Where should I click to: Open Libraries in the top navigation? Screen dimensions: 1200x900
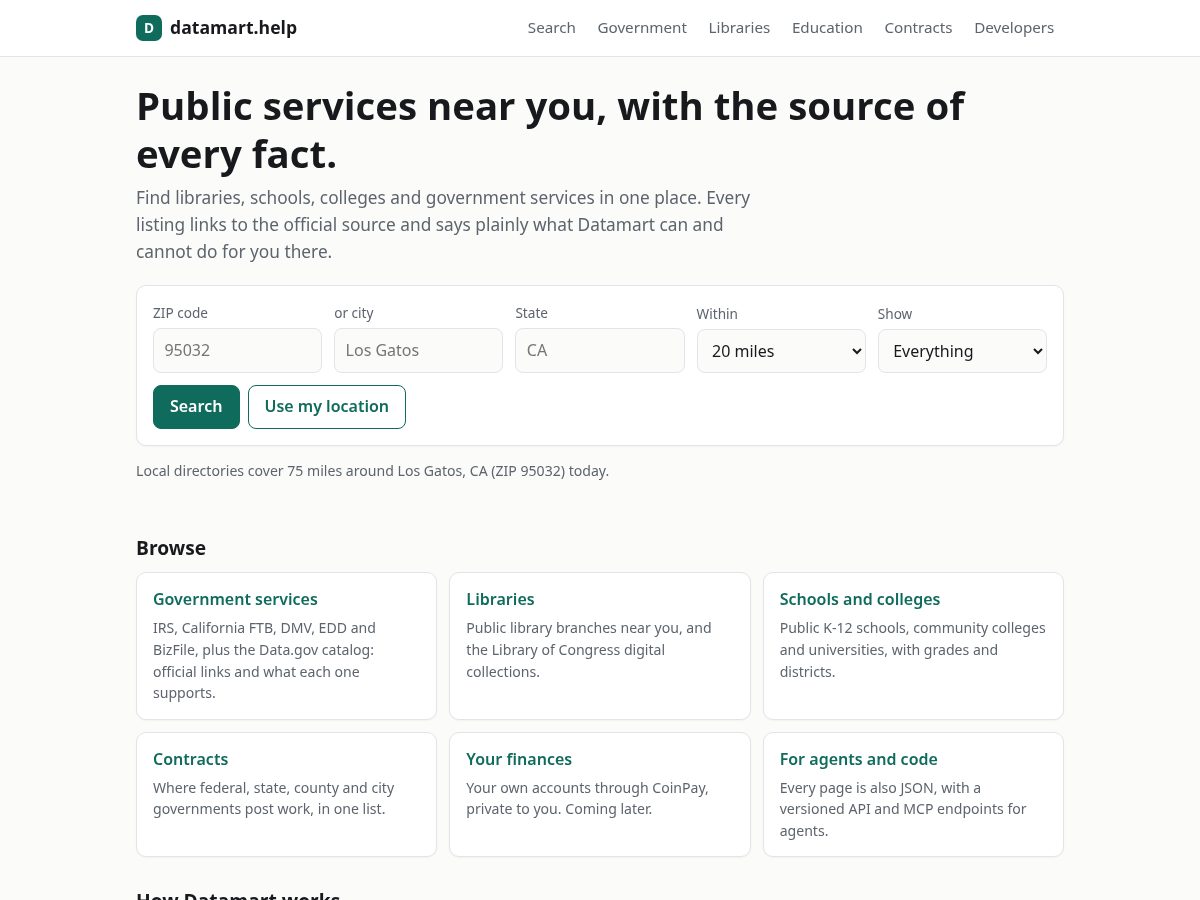[x=739, y=28]
